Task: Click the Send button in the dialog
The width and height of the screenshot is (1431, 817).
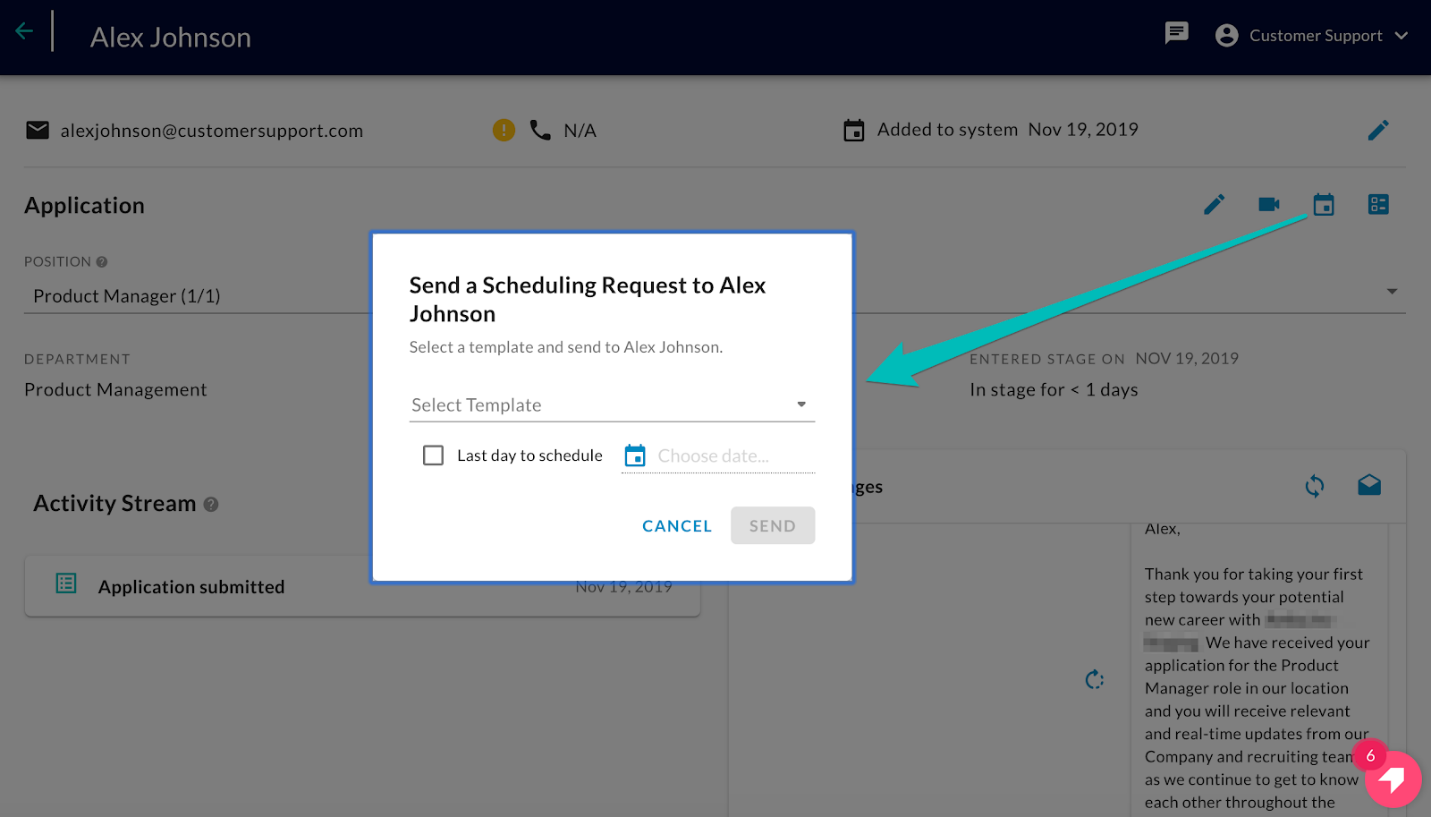Action: click(x=773, y=526)
